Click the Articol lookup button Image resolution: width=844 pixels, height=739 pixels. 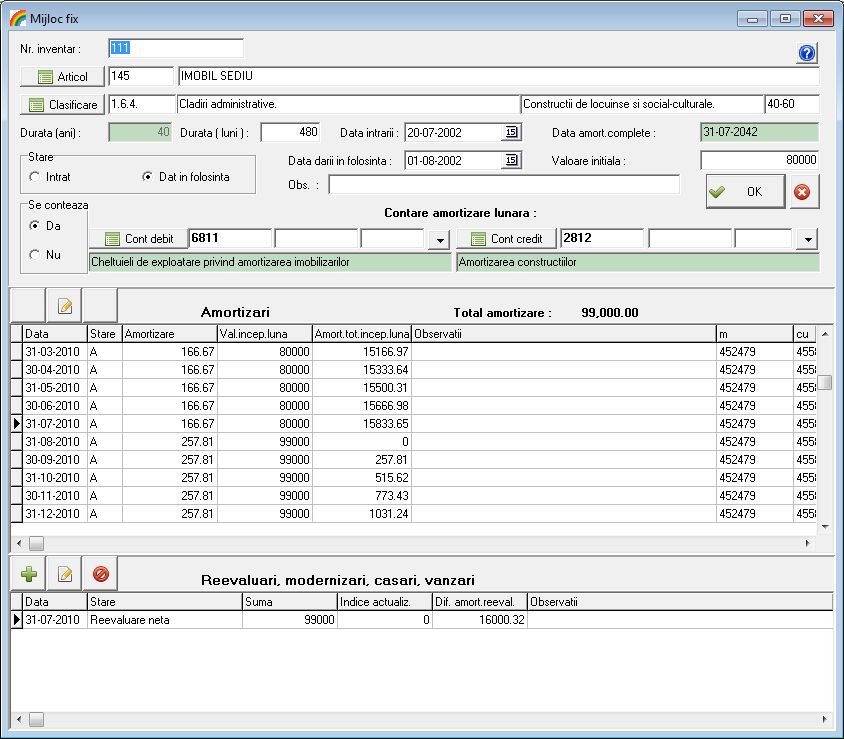62,77
